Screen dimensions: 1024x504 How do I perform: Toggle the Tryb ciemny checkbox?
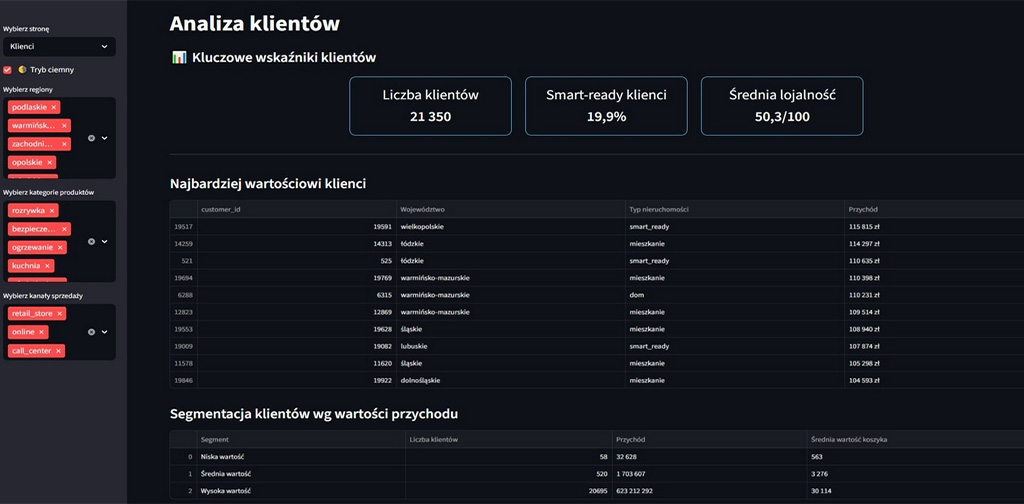(x=8, y=70)
